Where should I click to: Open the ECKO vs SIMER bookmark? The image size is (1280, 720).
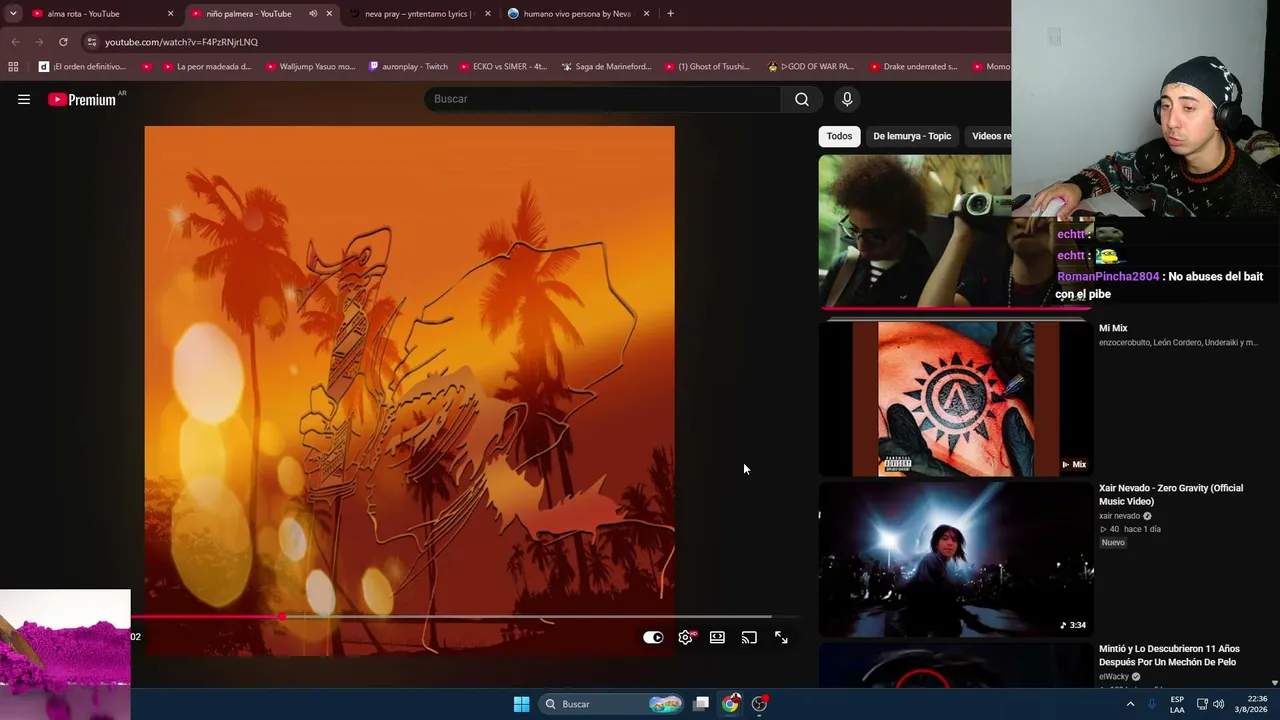(504, 67)
